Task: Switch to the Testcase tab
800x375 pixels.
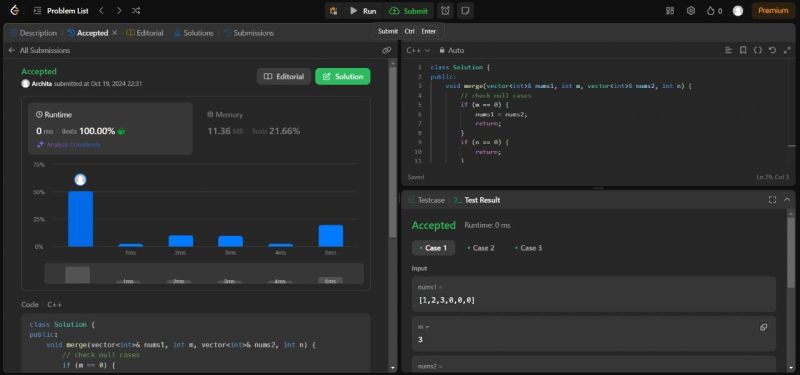Action: pyautogui.click(x=427, y=200)
